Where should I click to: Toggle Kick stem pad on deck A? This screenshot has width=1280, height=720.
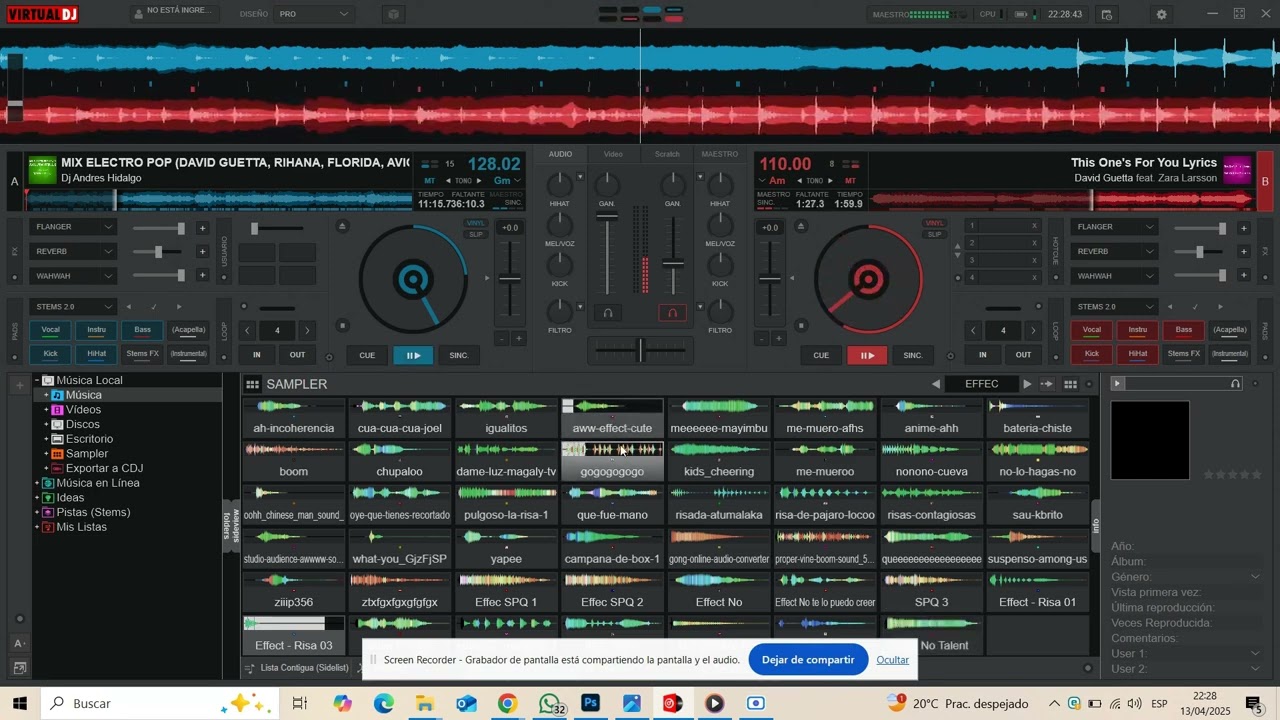click(50, 354)
